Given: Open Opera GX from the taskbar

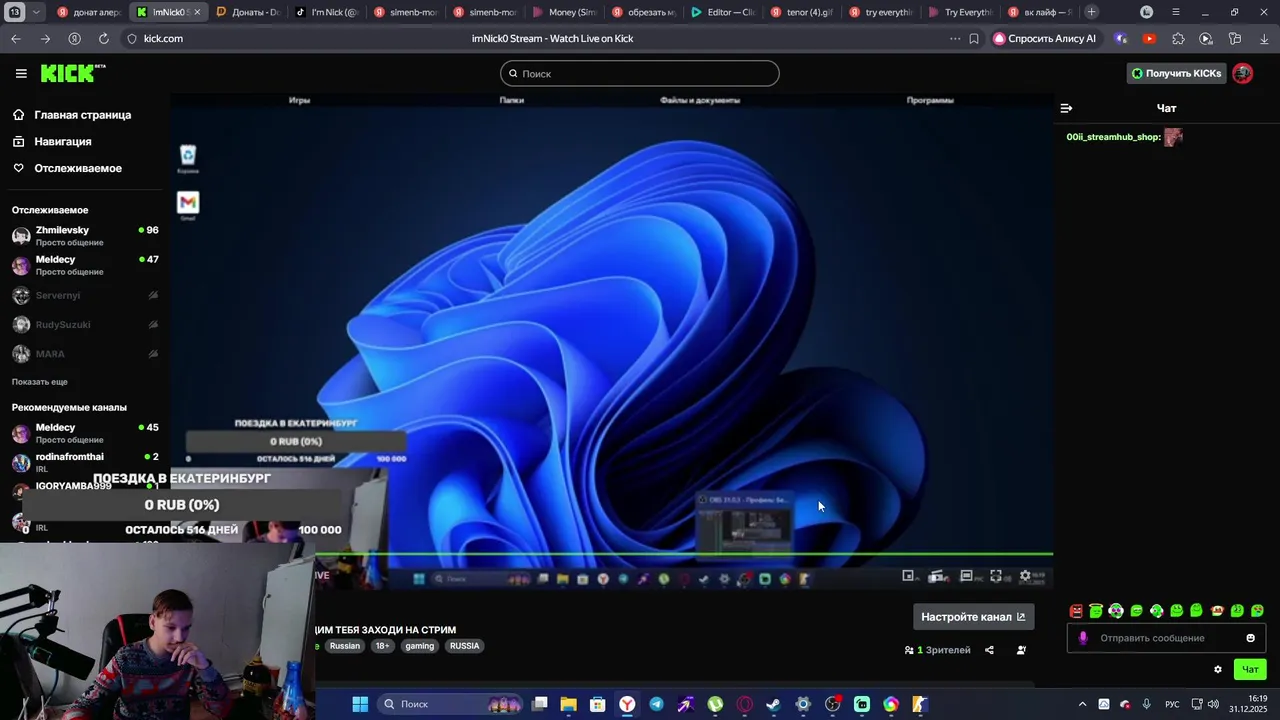Looking at the screenshot, I should click(x=744, y=704).
